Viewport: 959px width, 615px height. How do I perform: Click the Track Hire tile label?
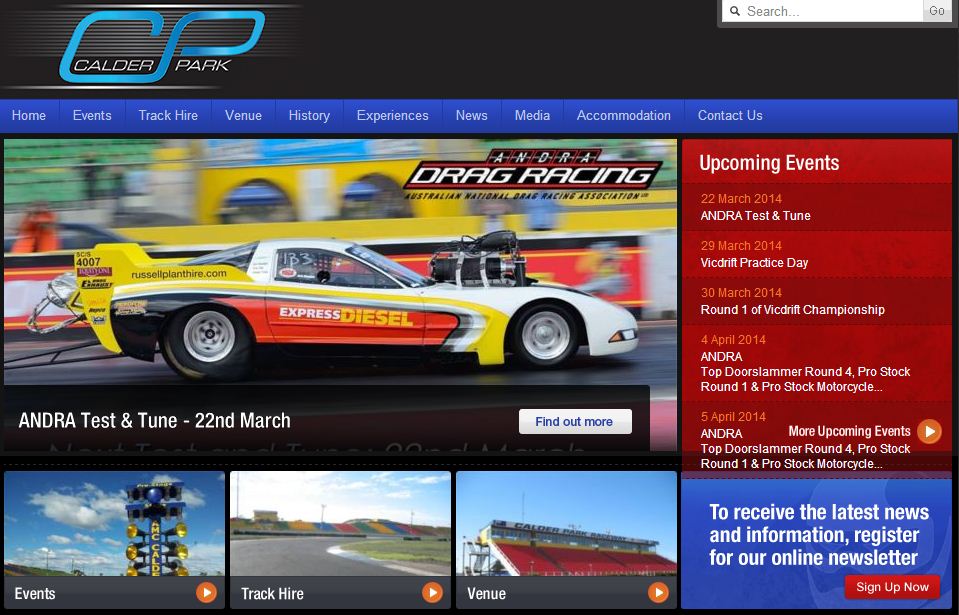tap(272, 594)
